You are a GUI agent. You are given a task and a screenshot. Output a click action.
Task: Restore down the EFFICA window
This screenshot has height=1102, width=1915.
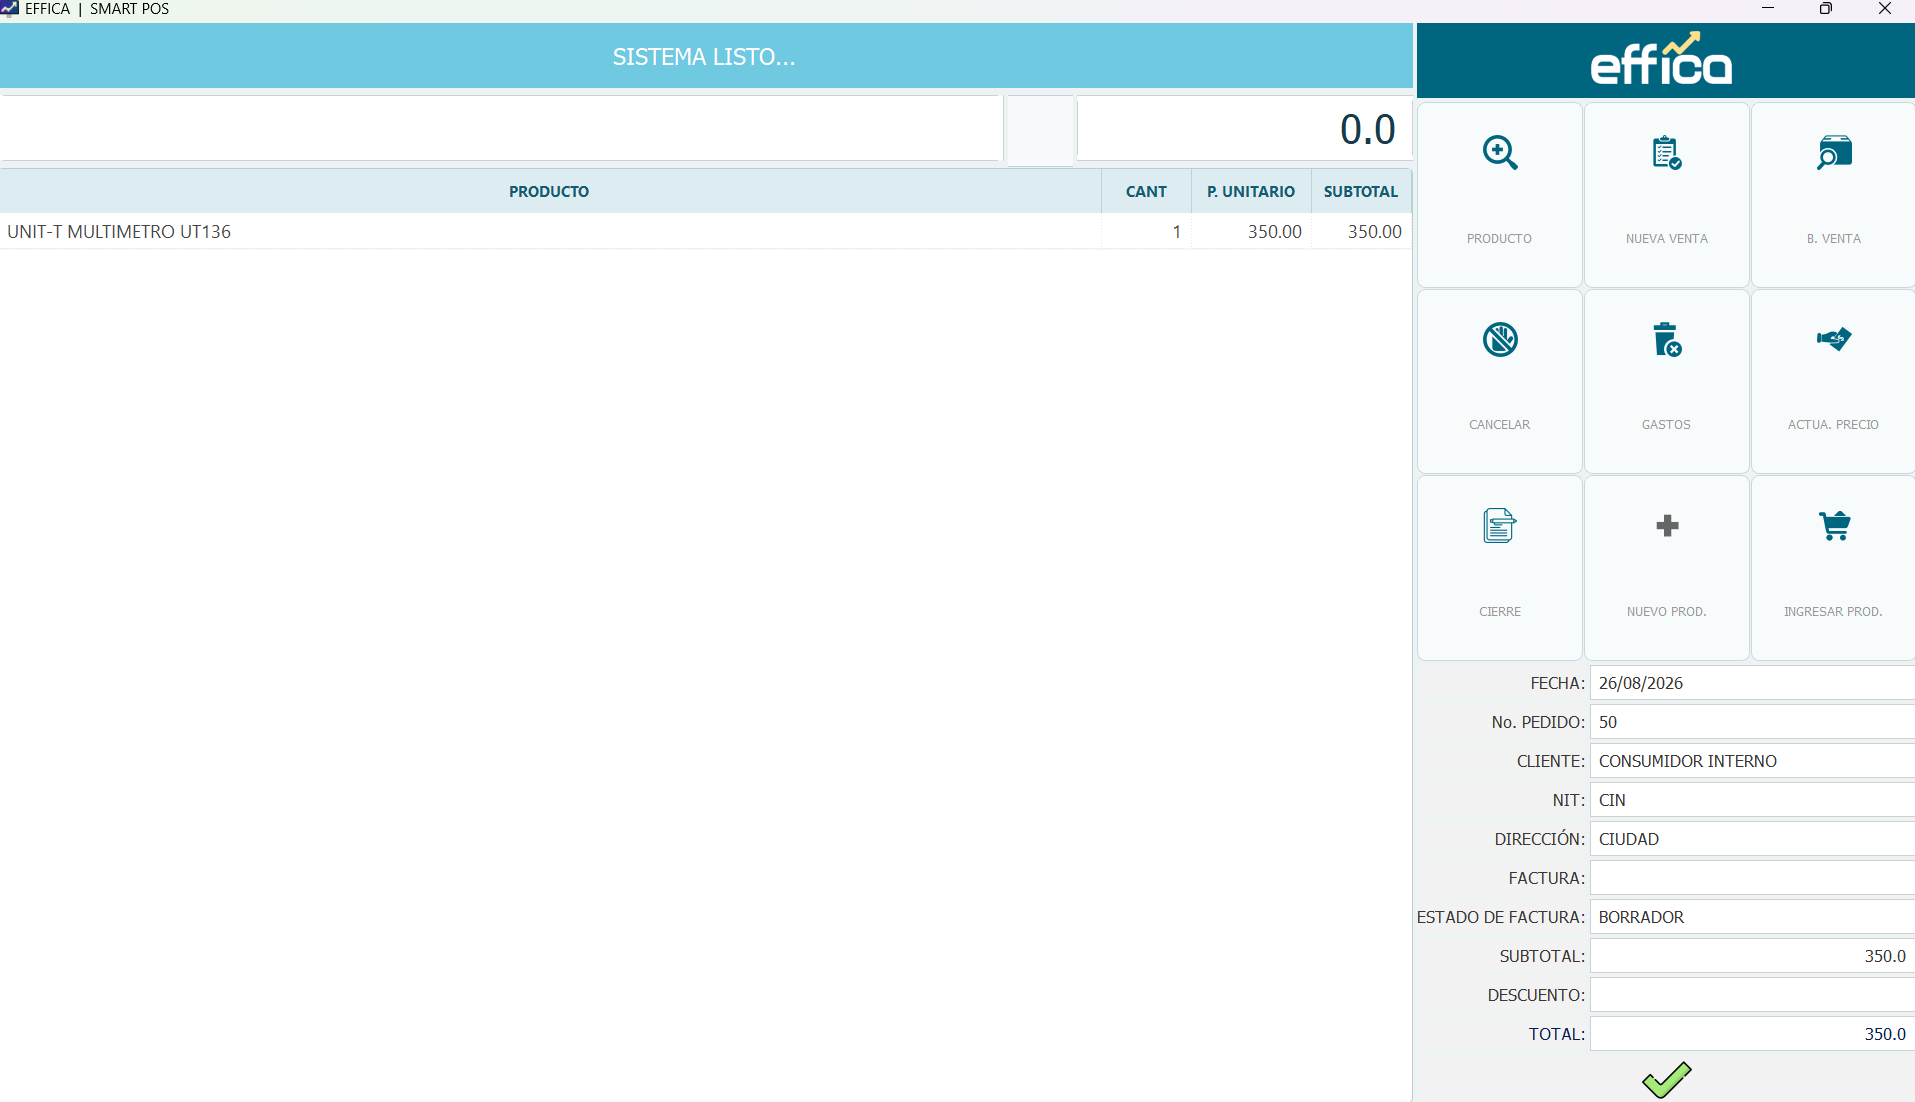point(1825,9)
